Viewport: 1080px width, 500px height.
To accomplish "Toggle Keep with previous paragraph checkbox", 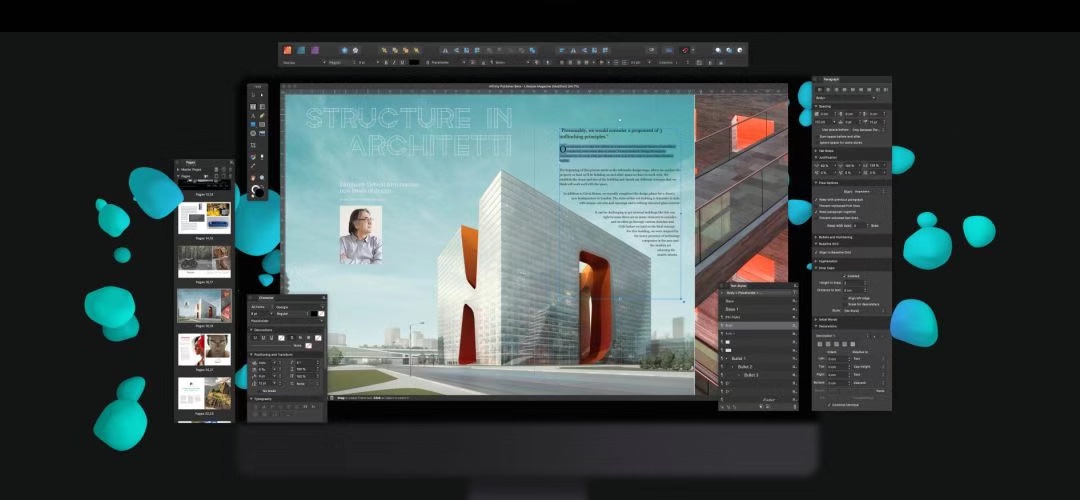I will (819, 201).
